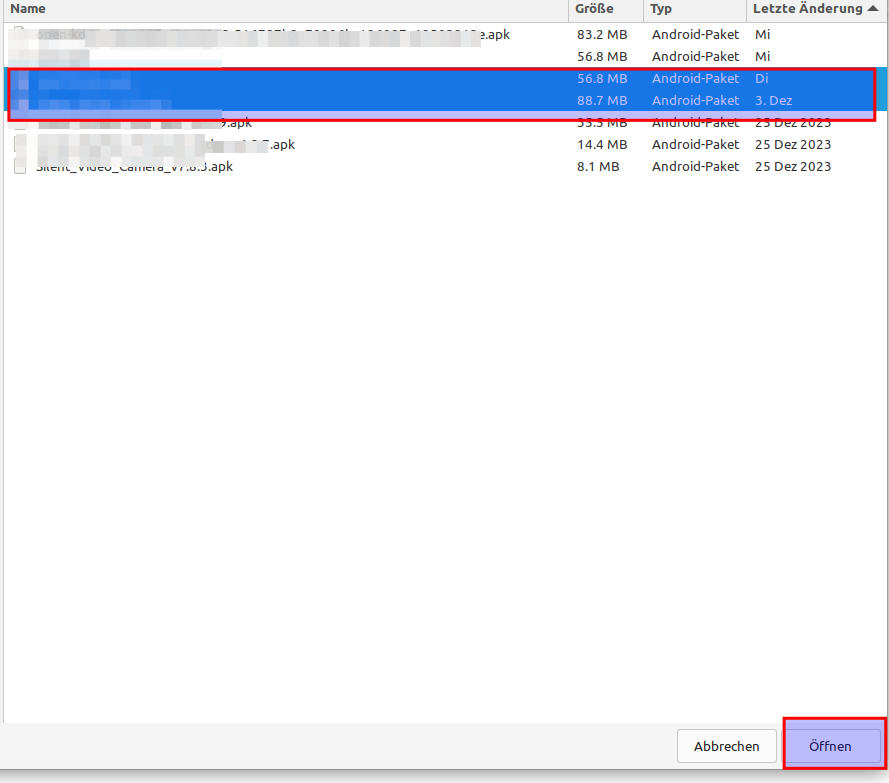
Task: Click the file icon of the 55.3 MB apk
Action: 20,122
